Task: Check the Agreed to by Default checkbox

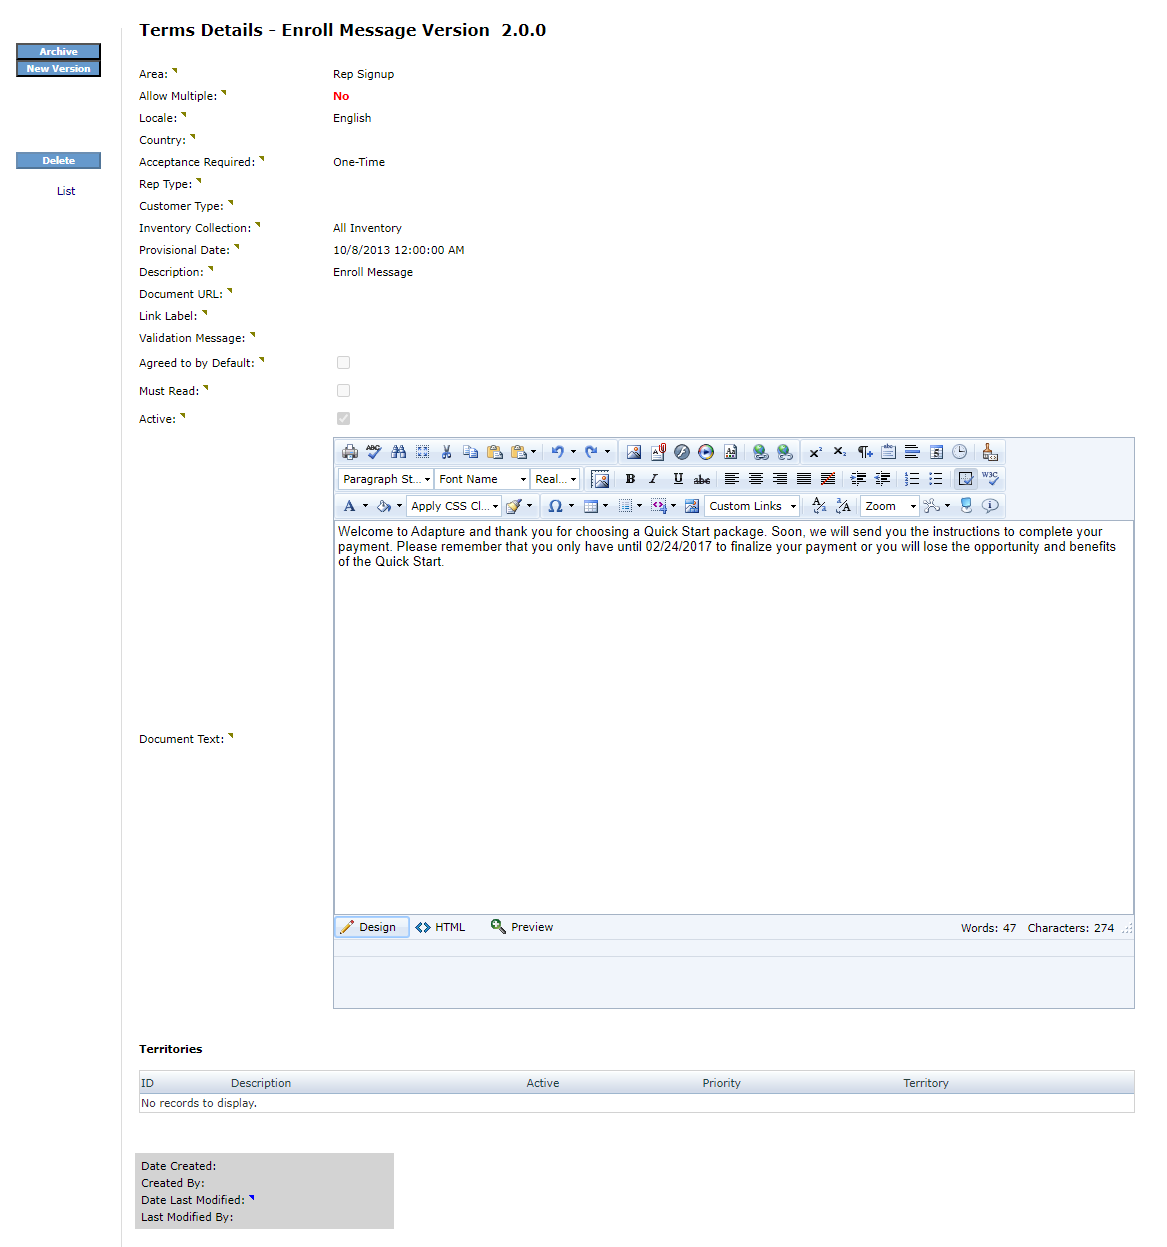Action: click(x=343, y=363)
